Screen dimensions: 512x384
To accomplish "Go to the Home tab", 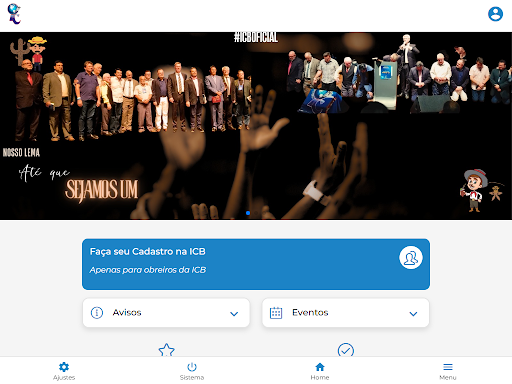I will pyautogui.click(x=320, y=371).
